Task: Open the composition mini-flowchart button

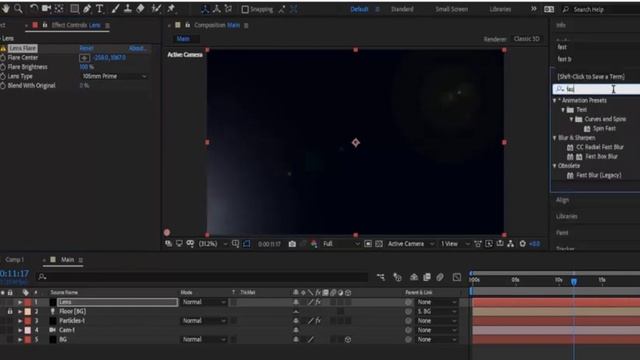Action: click(380, 277)
